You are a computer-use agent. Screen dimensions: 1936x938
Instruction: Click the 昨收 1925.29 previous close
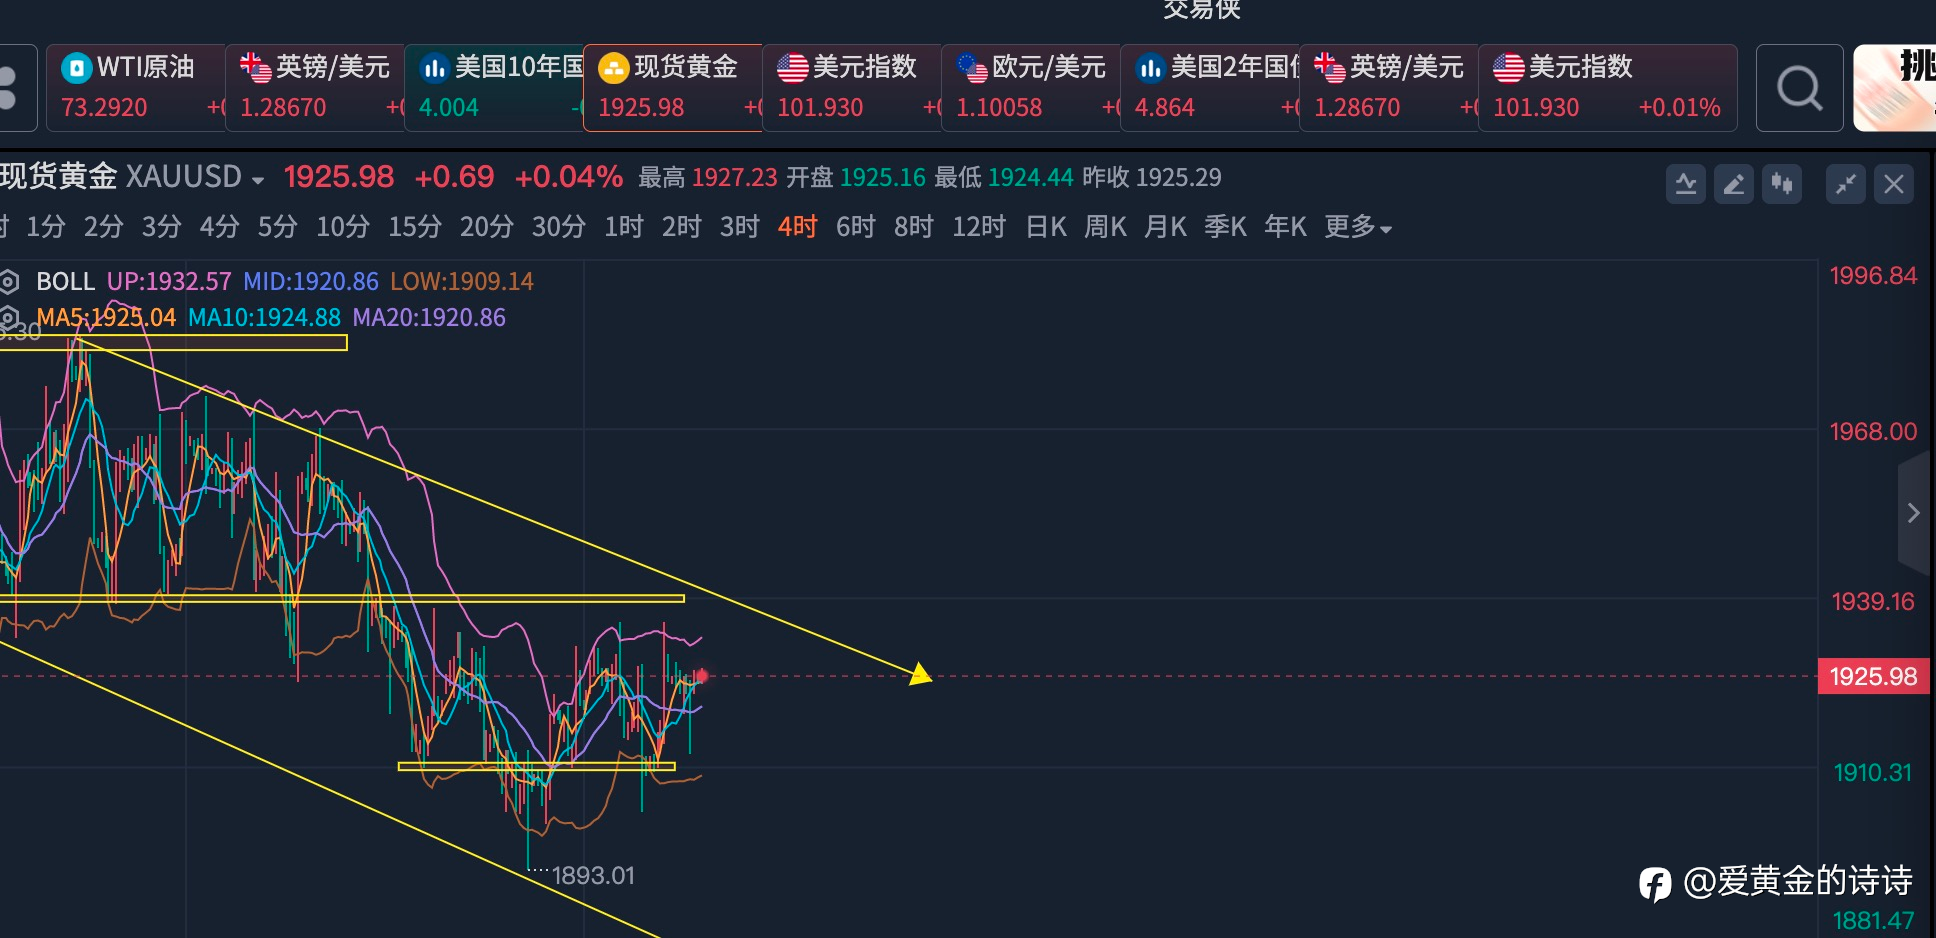coord(1152,177)
